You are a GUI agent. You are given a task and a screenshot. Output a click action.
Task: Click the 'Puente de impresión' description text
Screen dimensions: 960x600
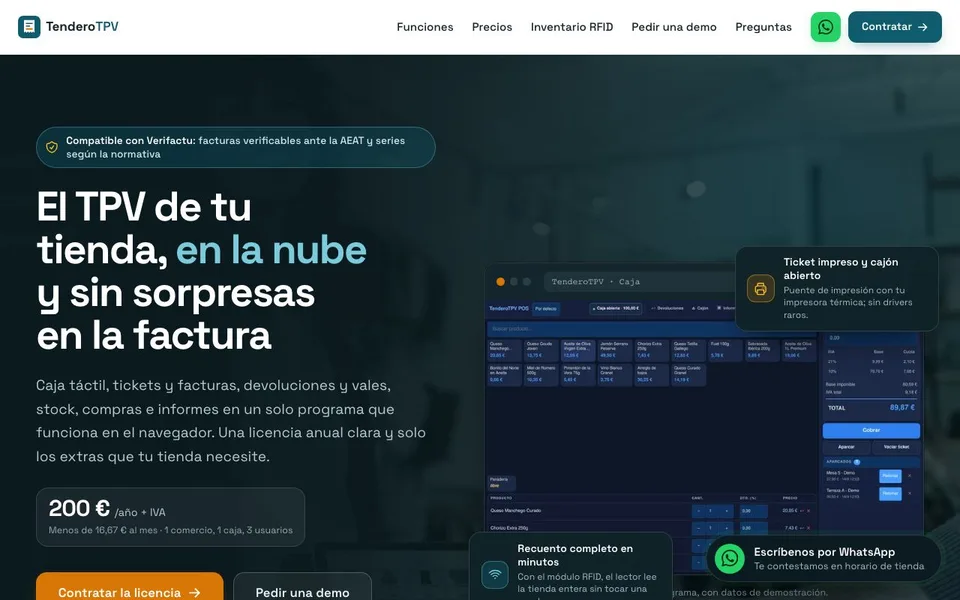tap(848, 302)
